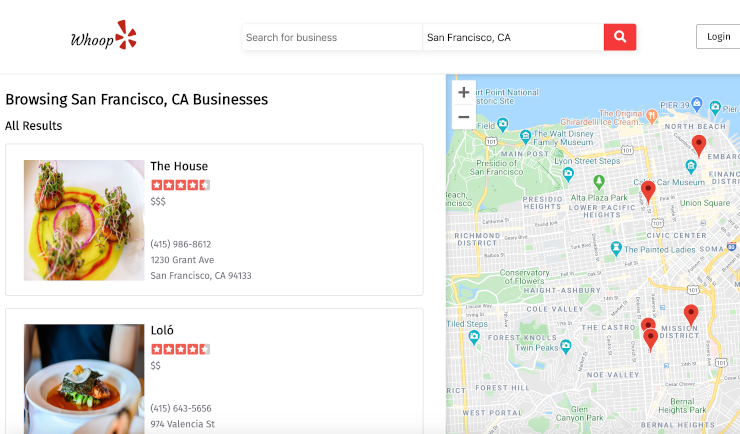Click the Glen Canyon Park map label
This screenshot has height=434, width=740.
coord(580,414)
